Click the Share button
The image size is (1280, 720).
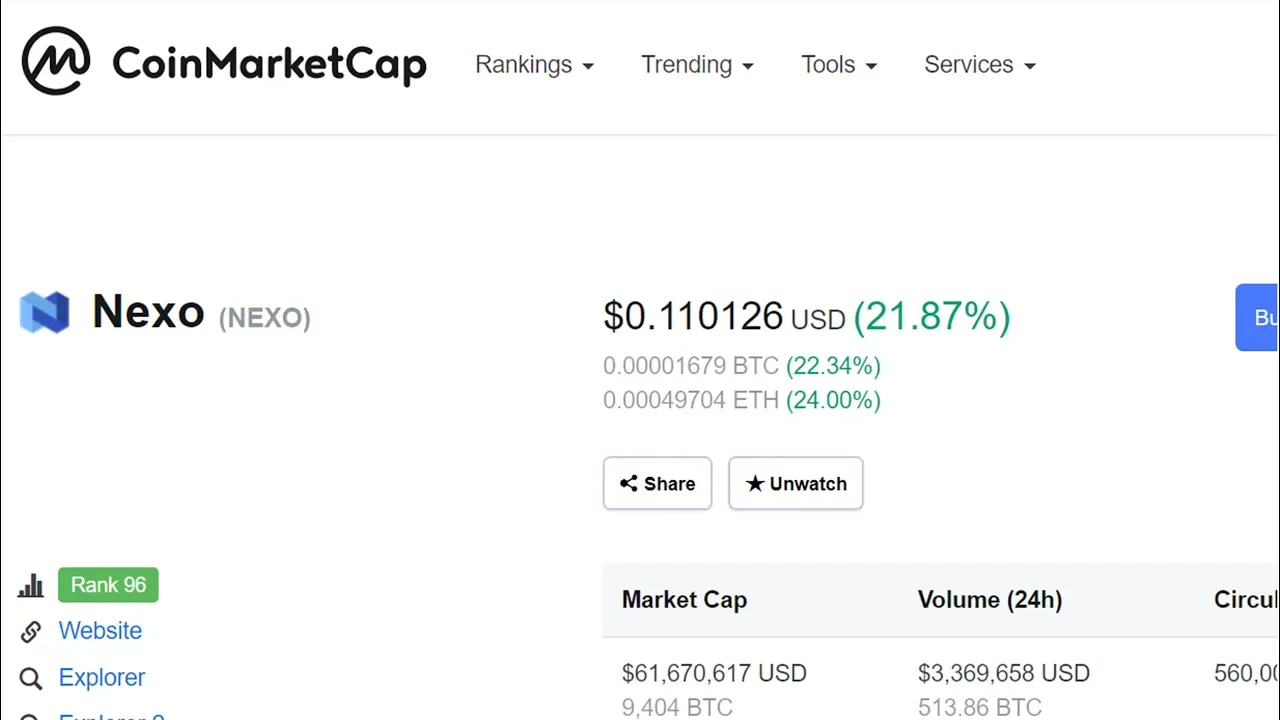tap(657, 484)
